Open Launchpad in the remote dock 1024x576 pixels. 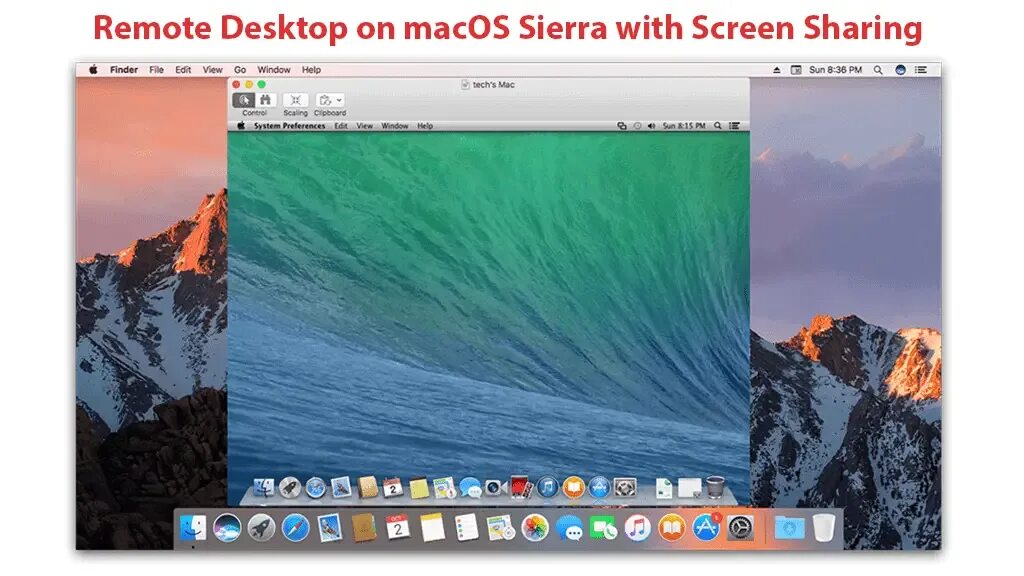point(289,487)
